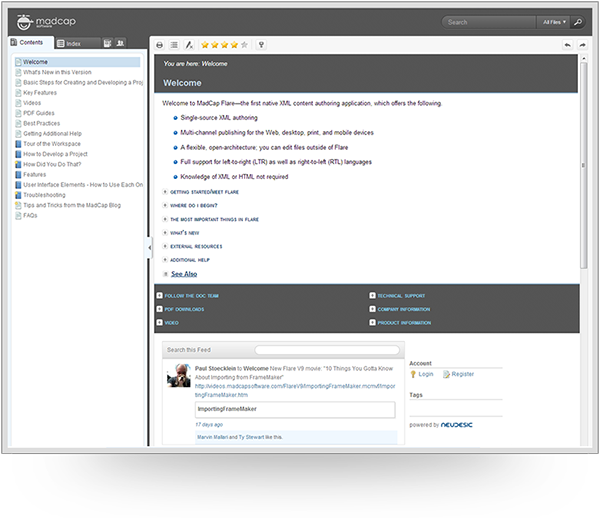Click the Register icon
The height and width of the screenshot is (520, 600).
click(446, 374)
